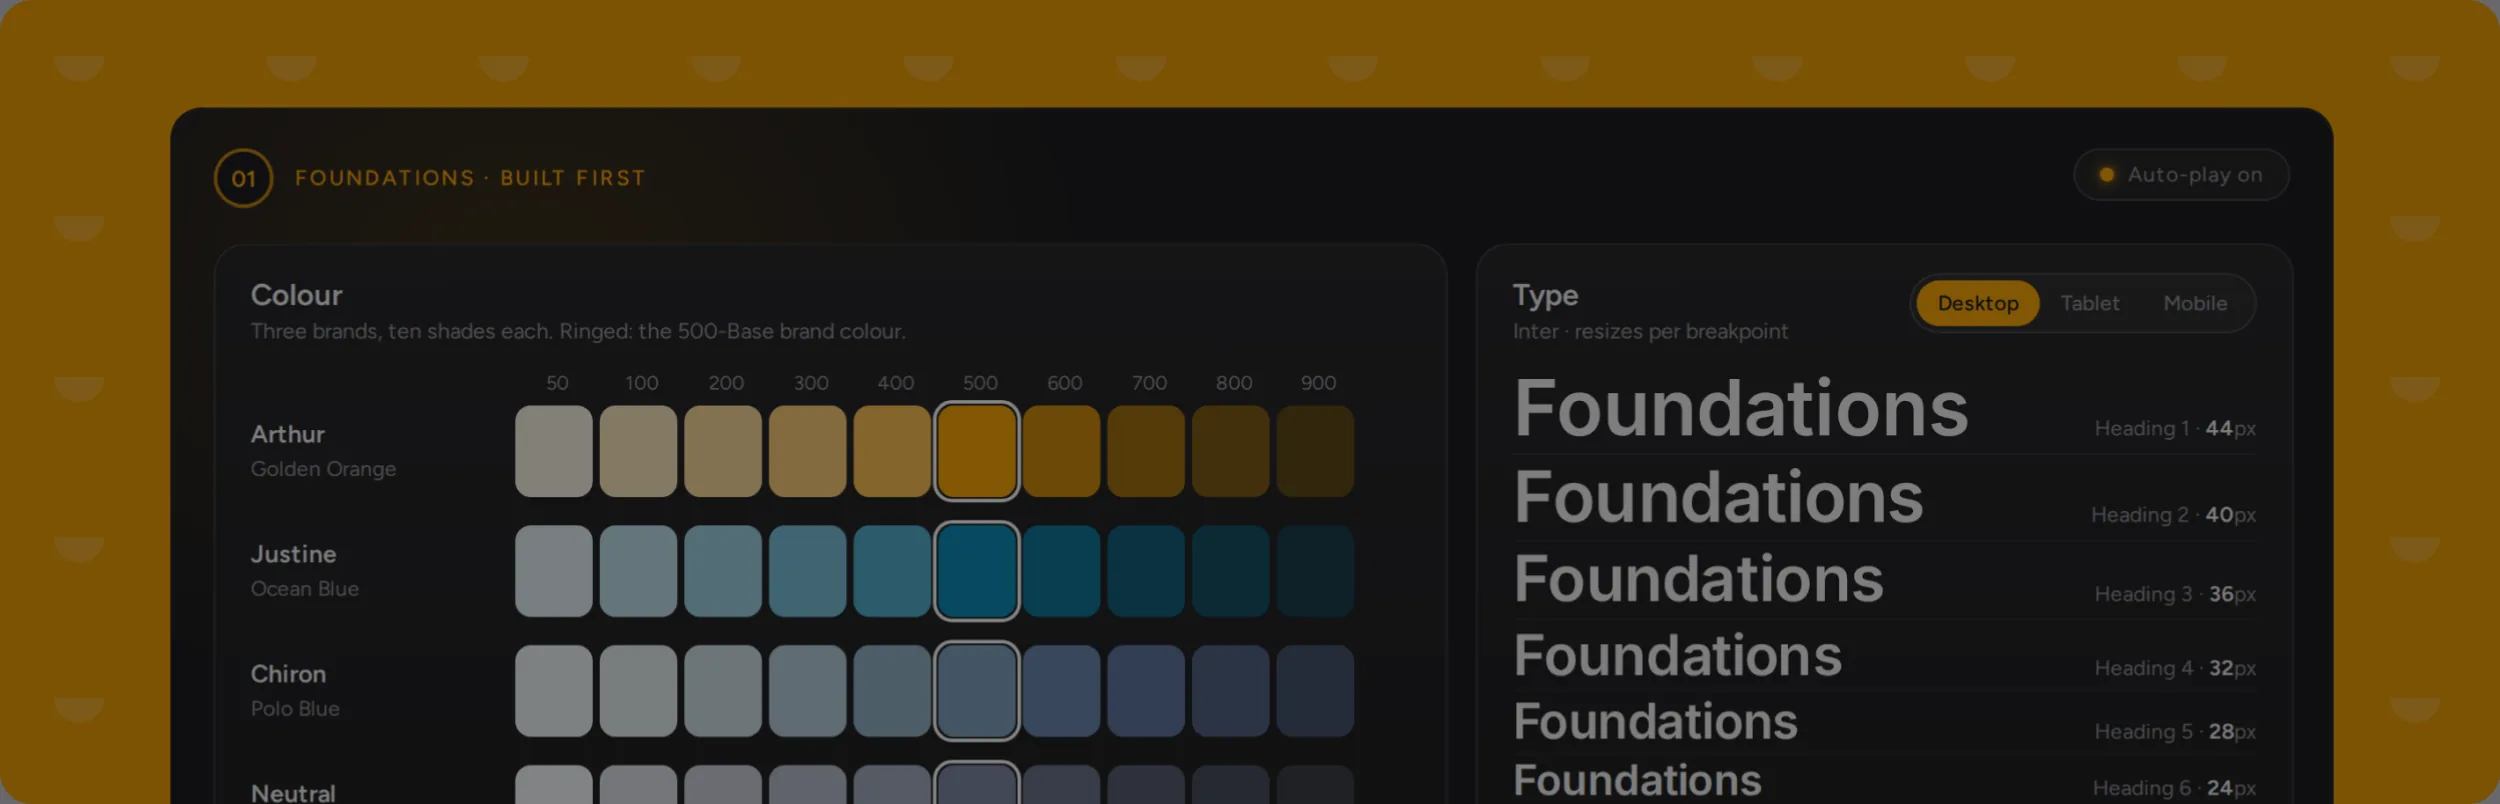Image resolution: width=2500 pixels, height=804 pixels.
Task: Switch to the Mobile breakpoint tab
Action: click(x=2195, y=303)
